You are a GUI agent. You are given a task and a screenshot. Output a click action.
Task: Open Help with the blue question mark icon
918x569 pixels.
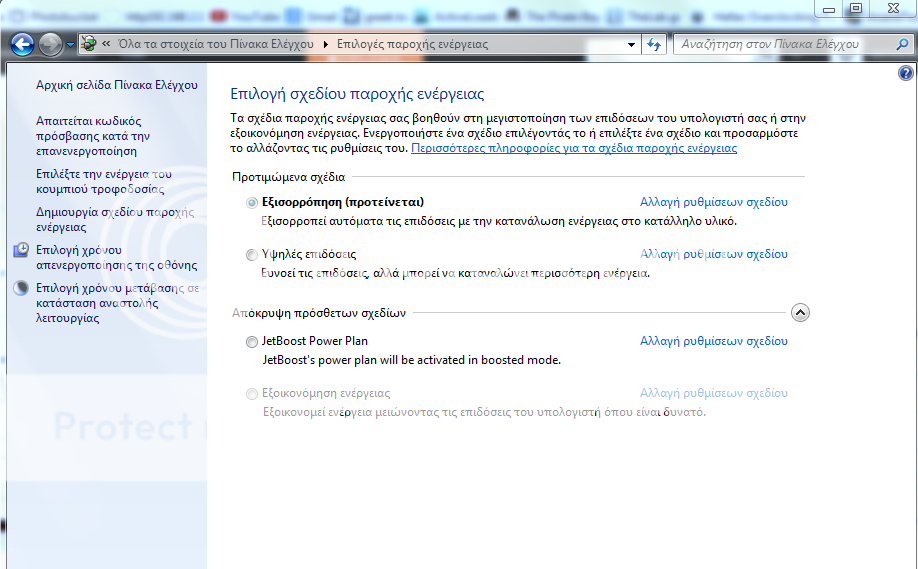click(905, 74)
